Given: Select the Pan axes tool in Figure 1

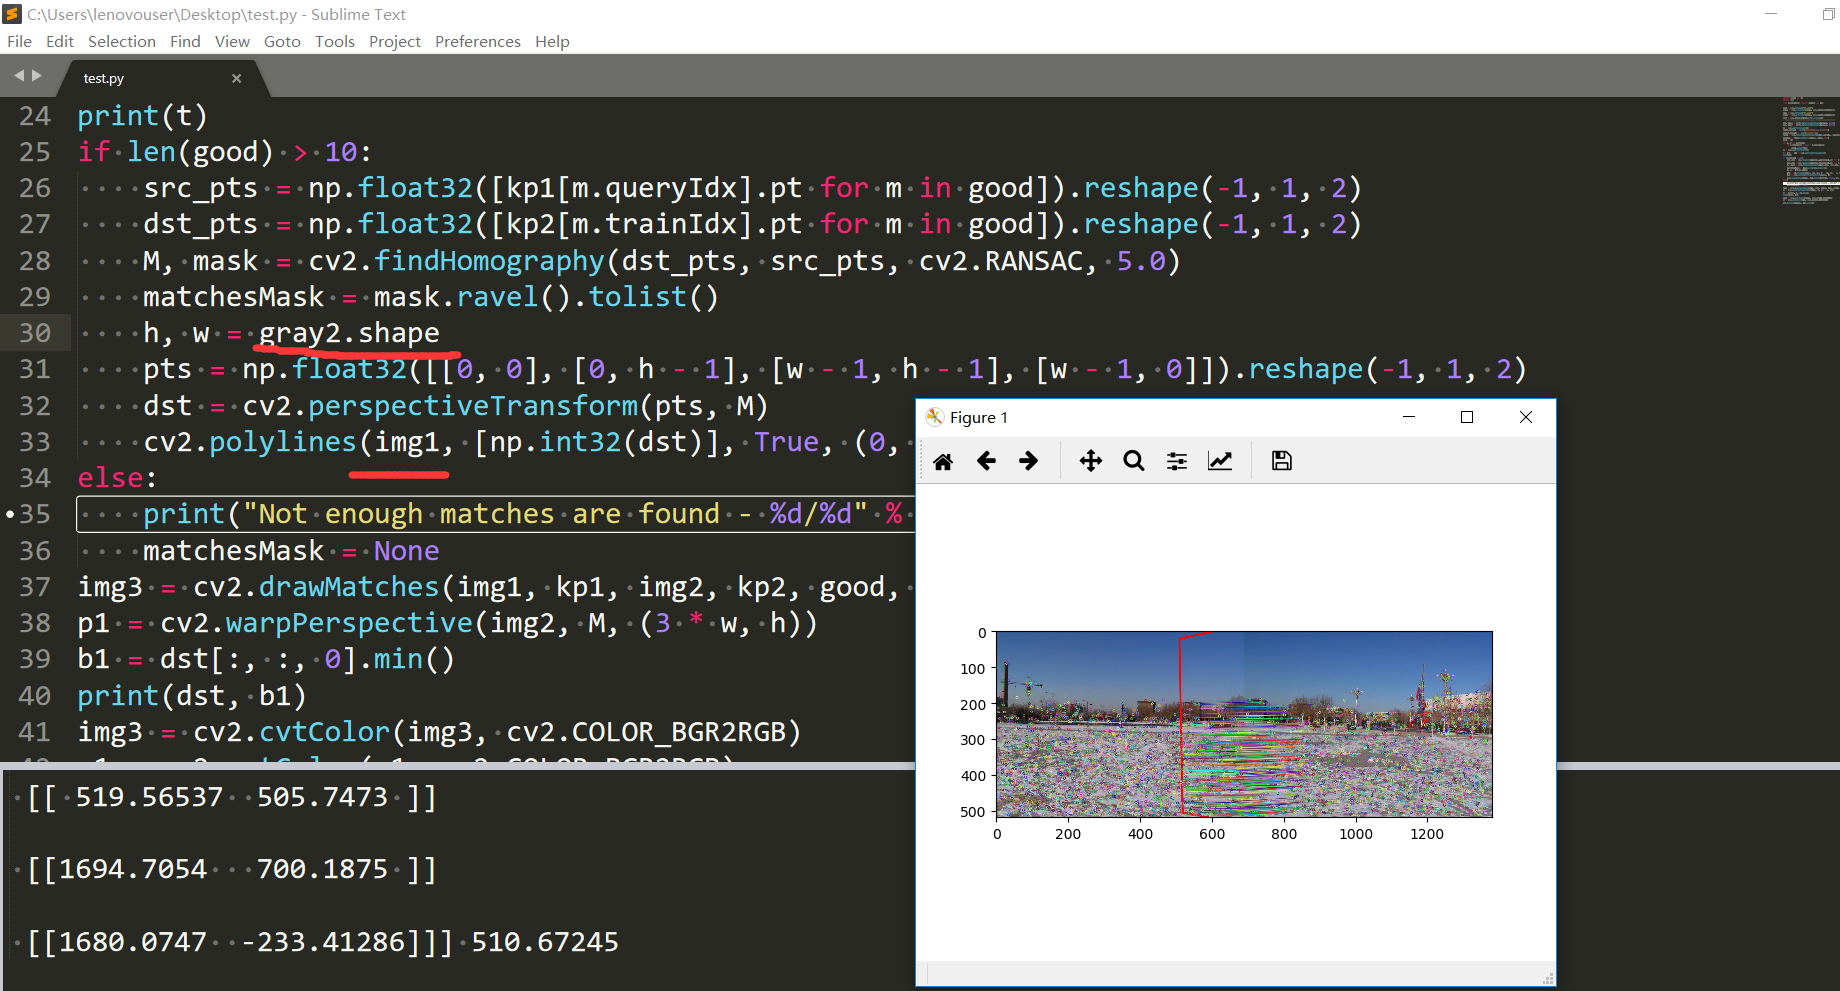Looking at the screenshot, I should pyautogui.click(x=1091, y=461).
